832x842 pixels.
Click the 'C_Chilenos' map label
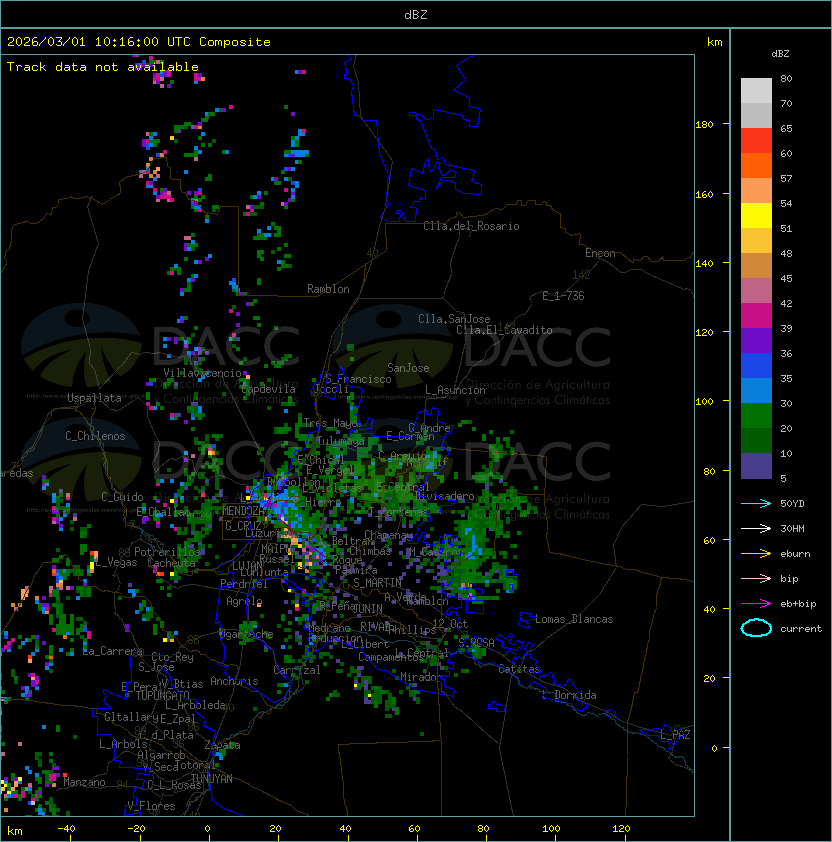tap(95, 436)
